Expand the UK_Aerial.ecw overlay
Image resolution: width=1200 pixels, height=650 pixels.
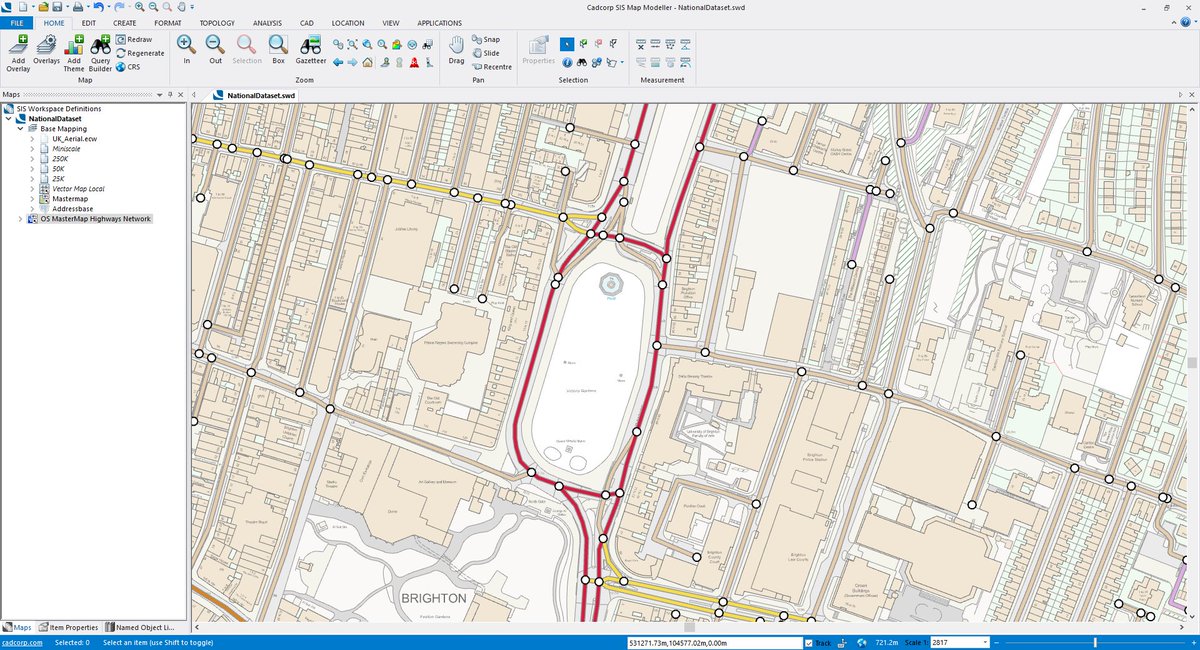click(x=32, y=139)
